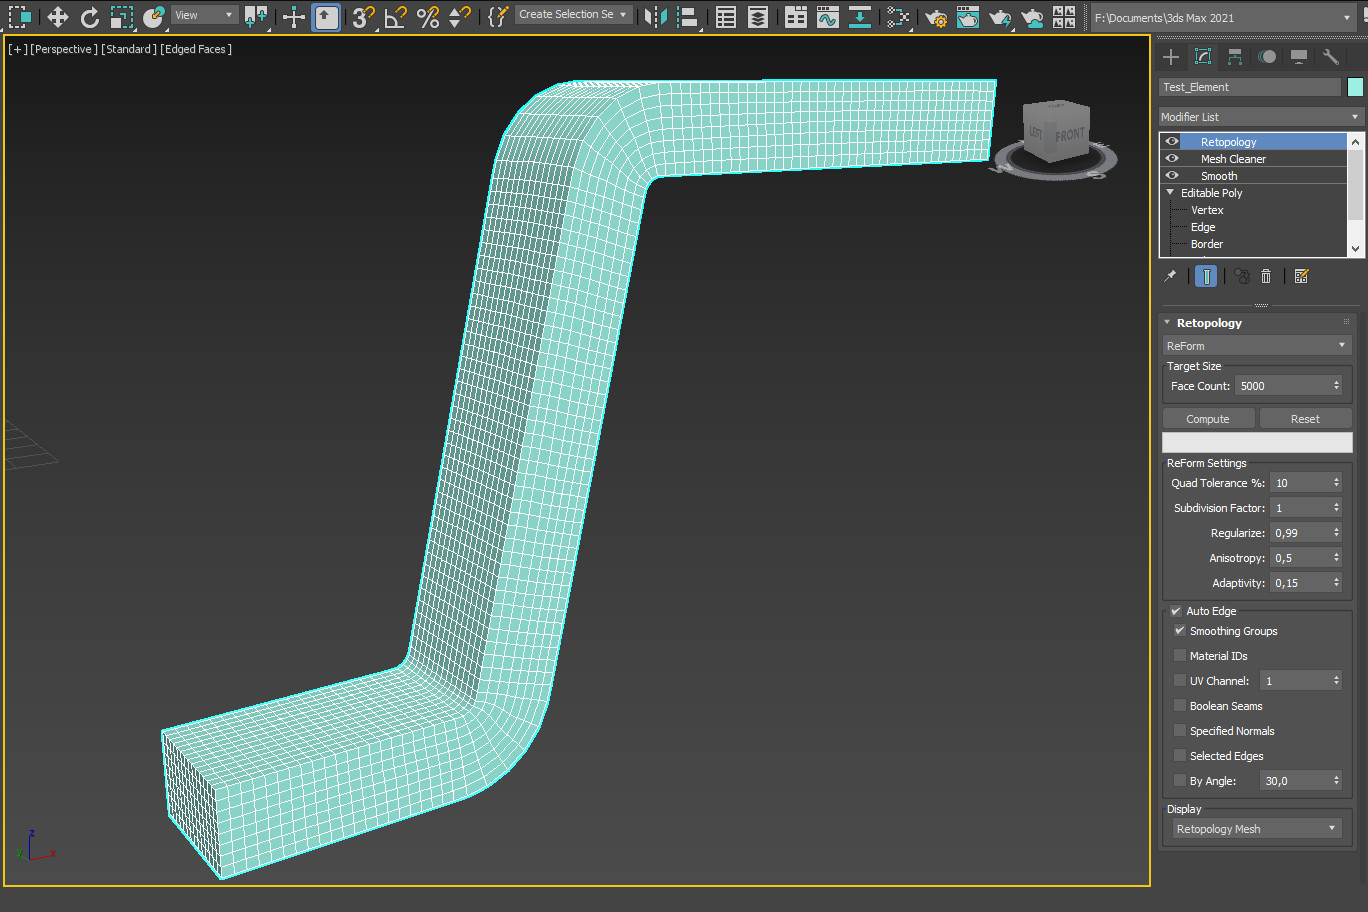Click the Pin Stack icon

(1170, 277)
